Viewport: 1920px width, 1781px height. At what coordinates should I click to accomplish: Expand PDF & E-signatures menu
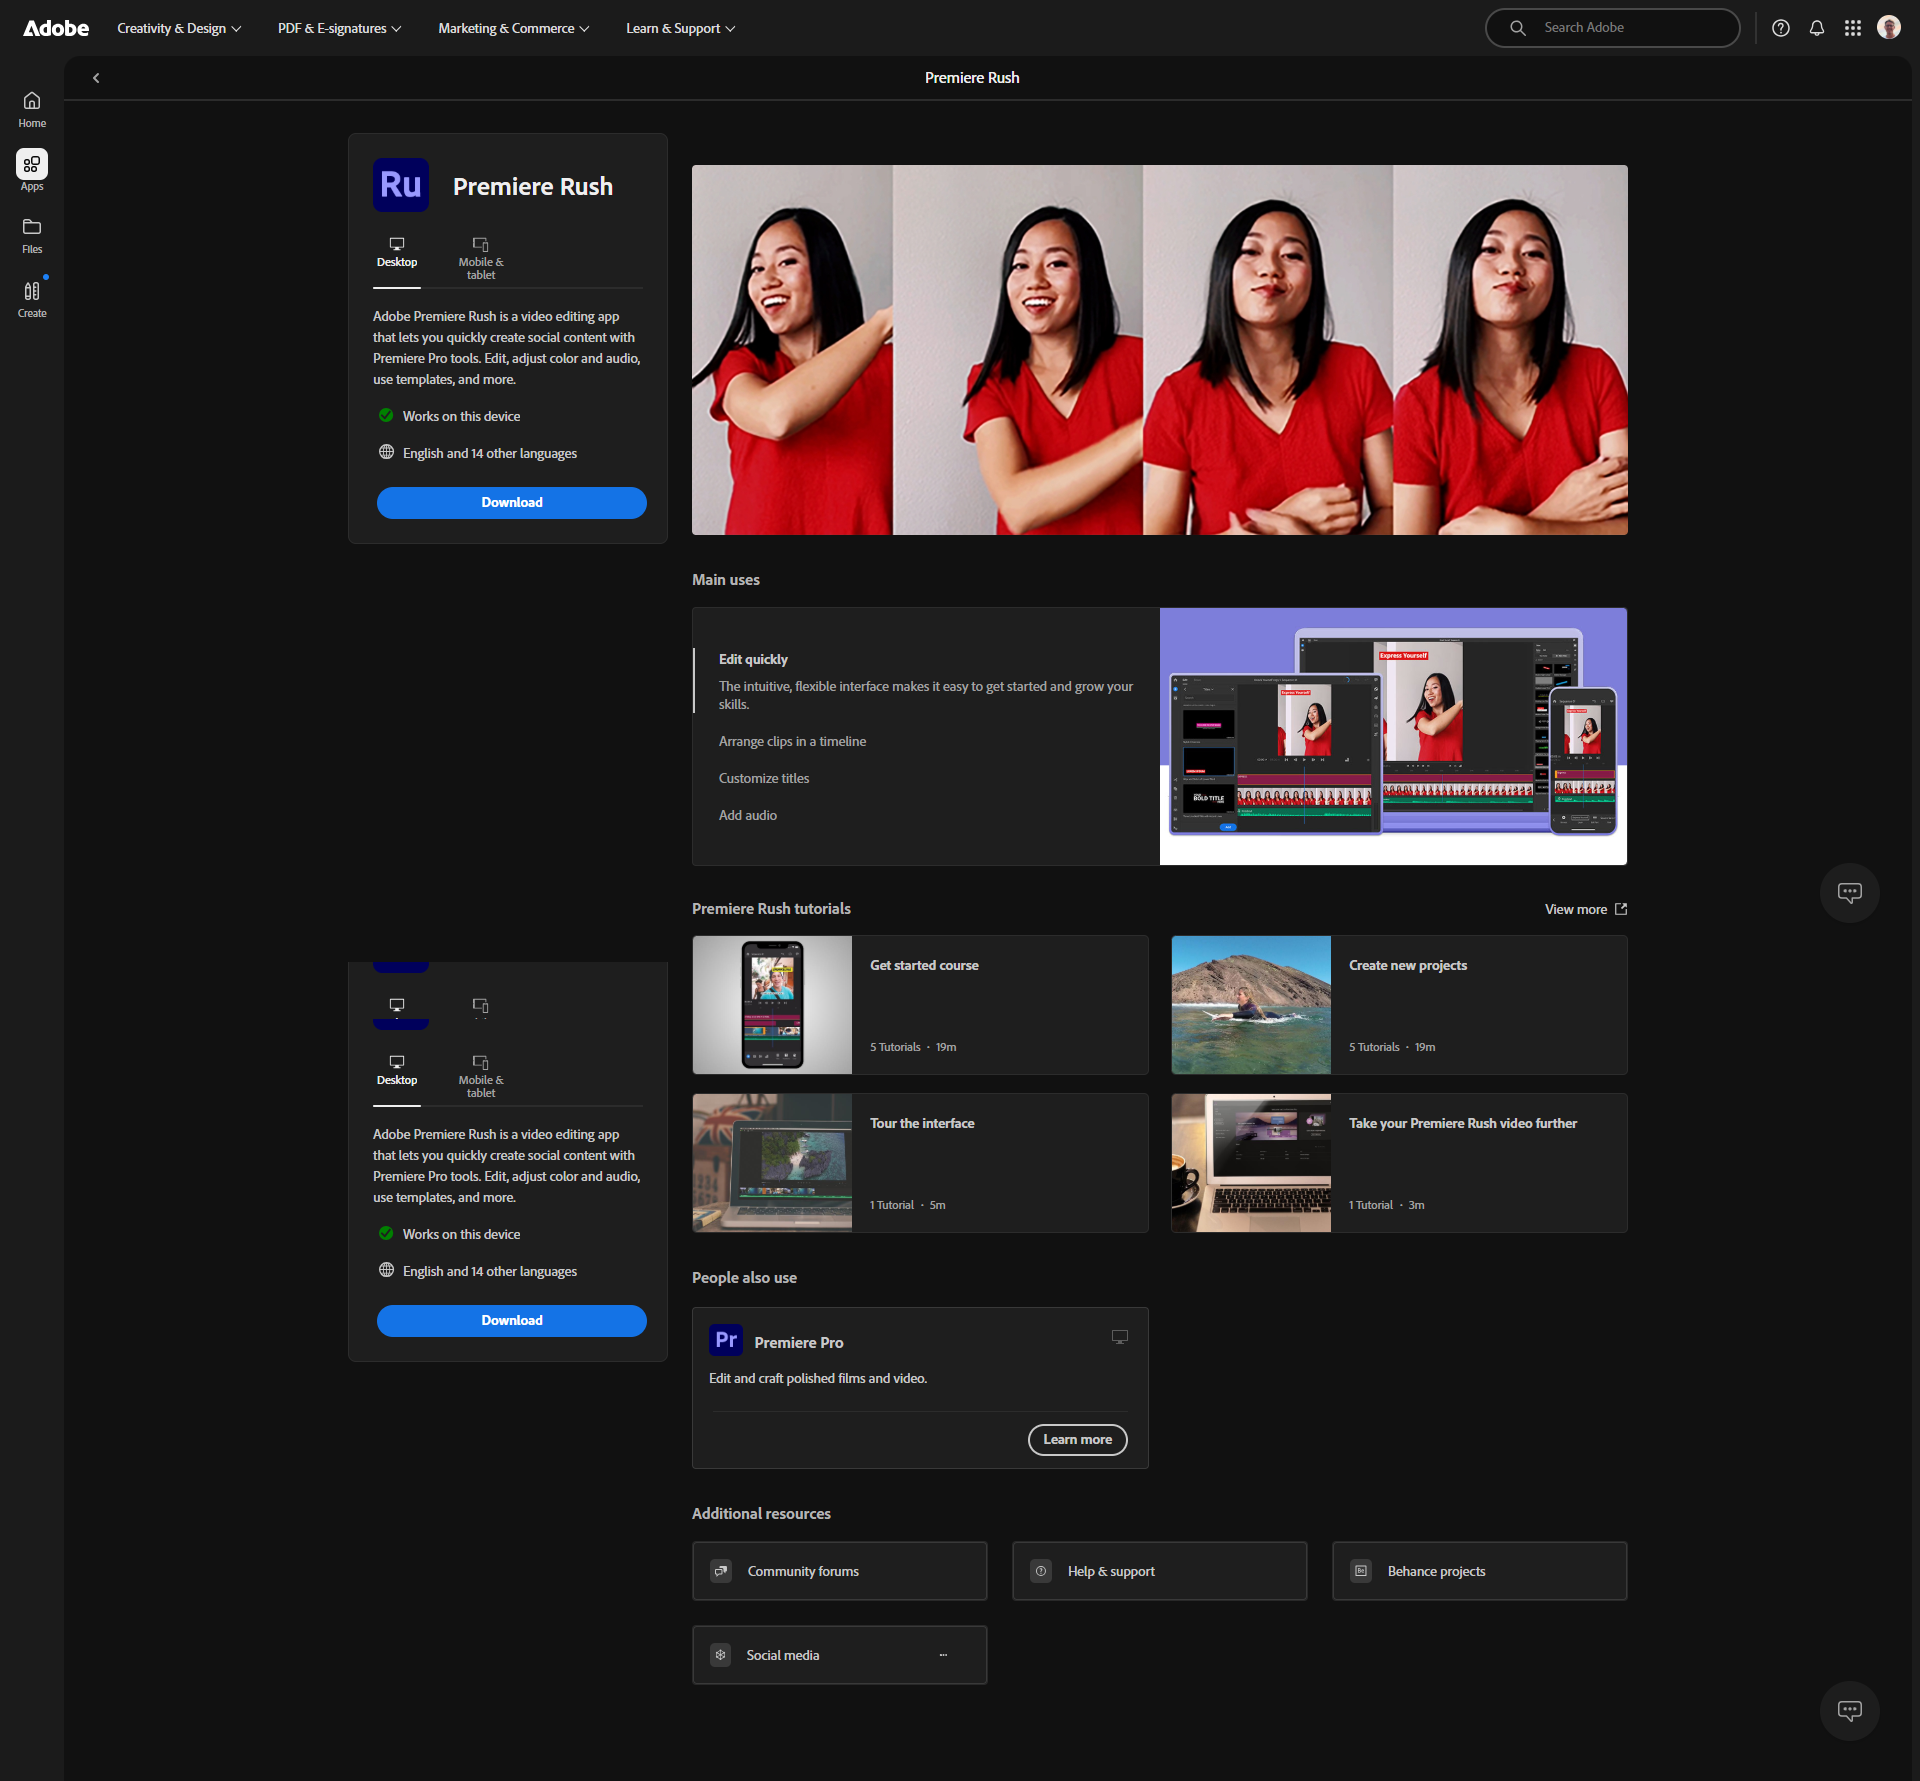pyautogui.click(x=339, y=28)
